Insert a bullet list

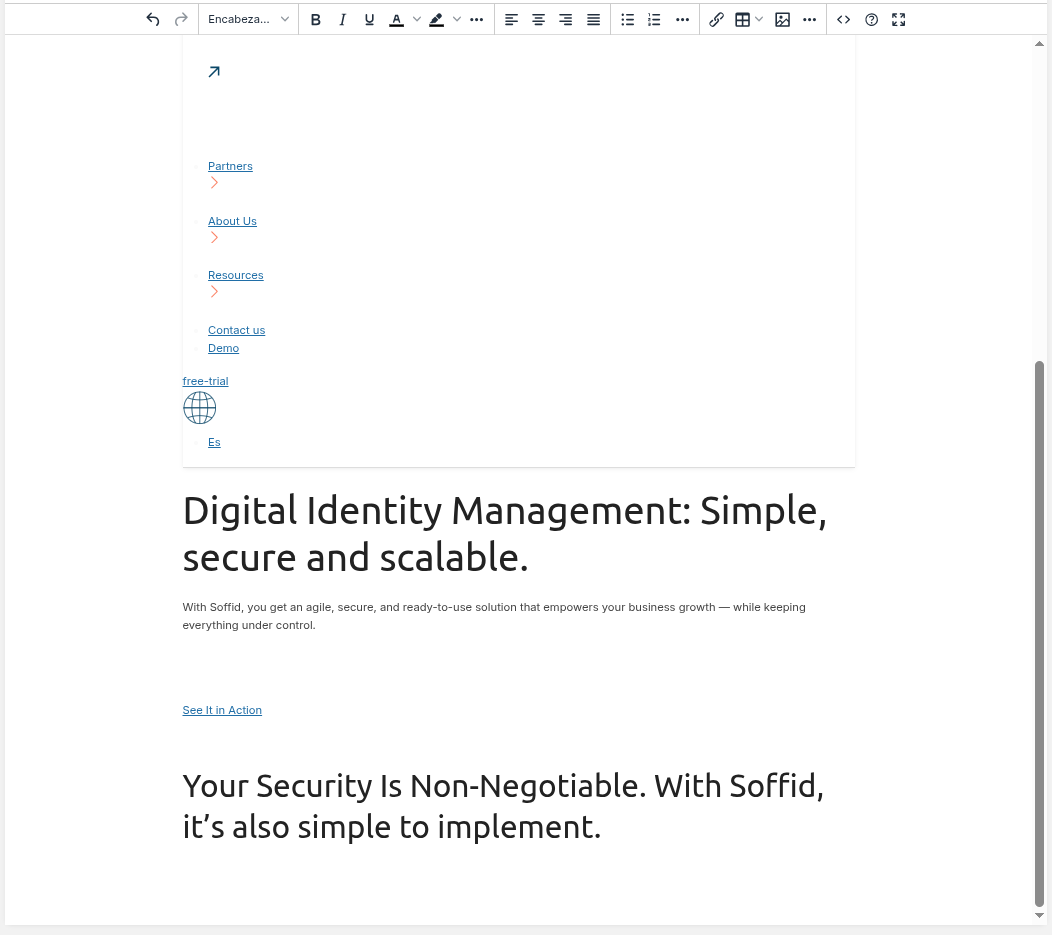click(627, 19)
